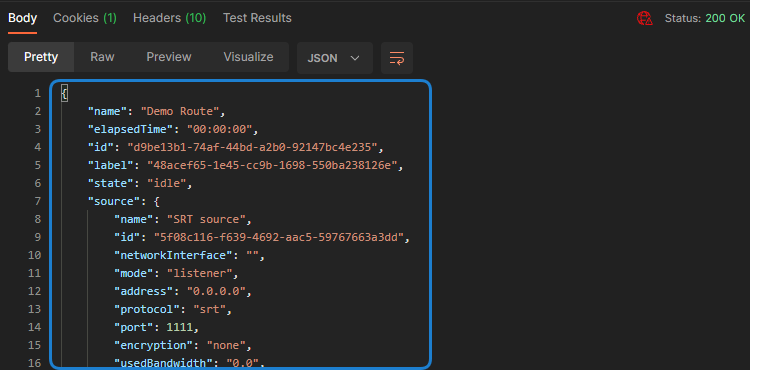Select the Preview view mode

pyautogui.click(x=168, y=57)
